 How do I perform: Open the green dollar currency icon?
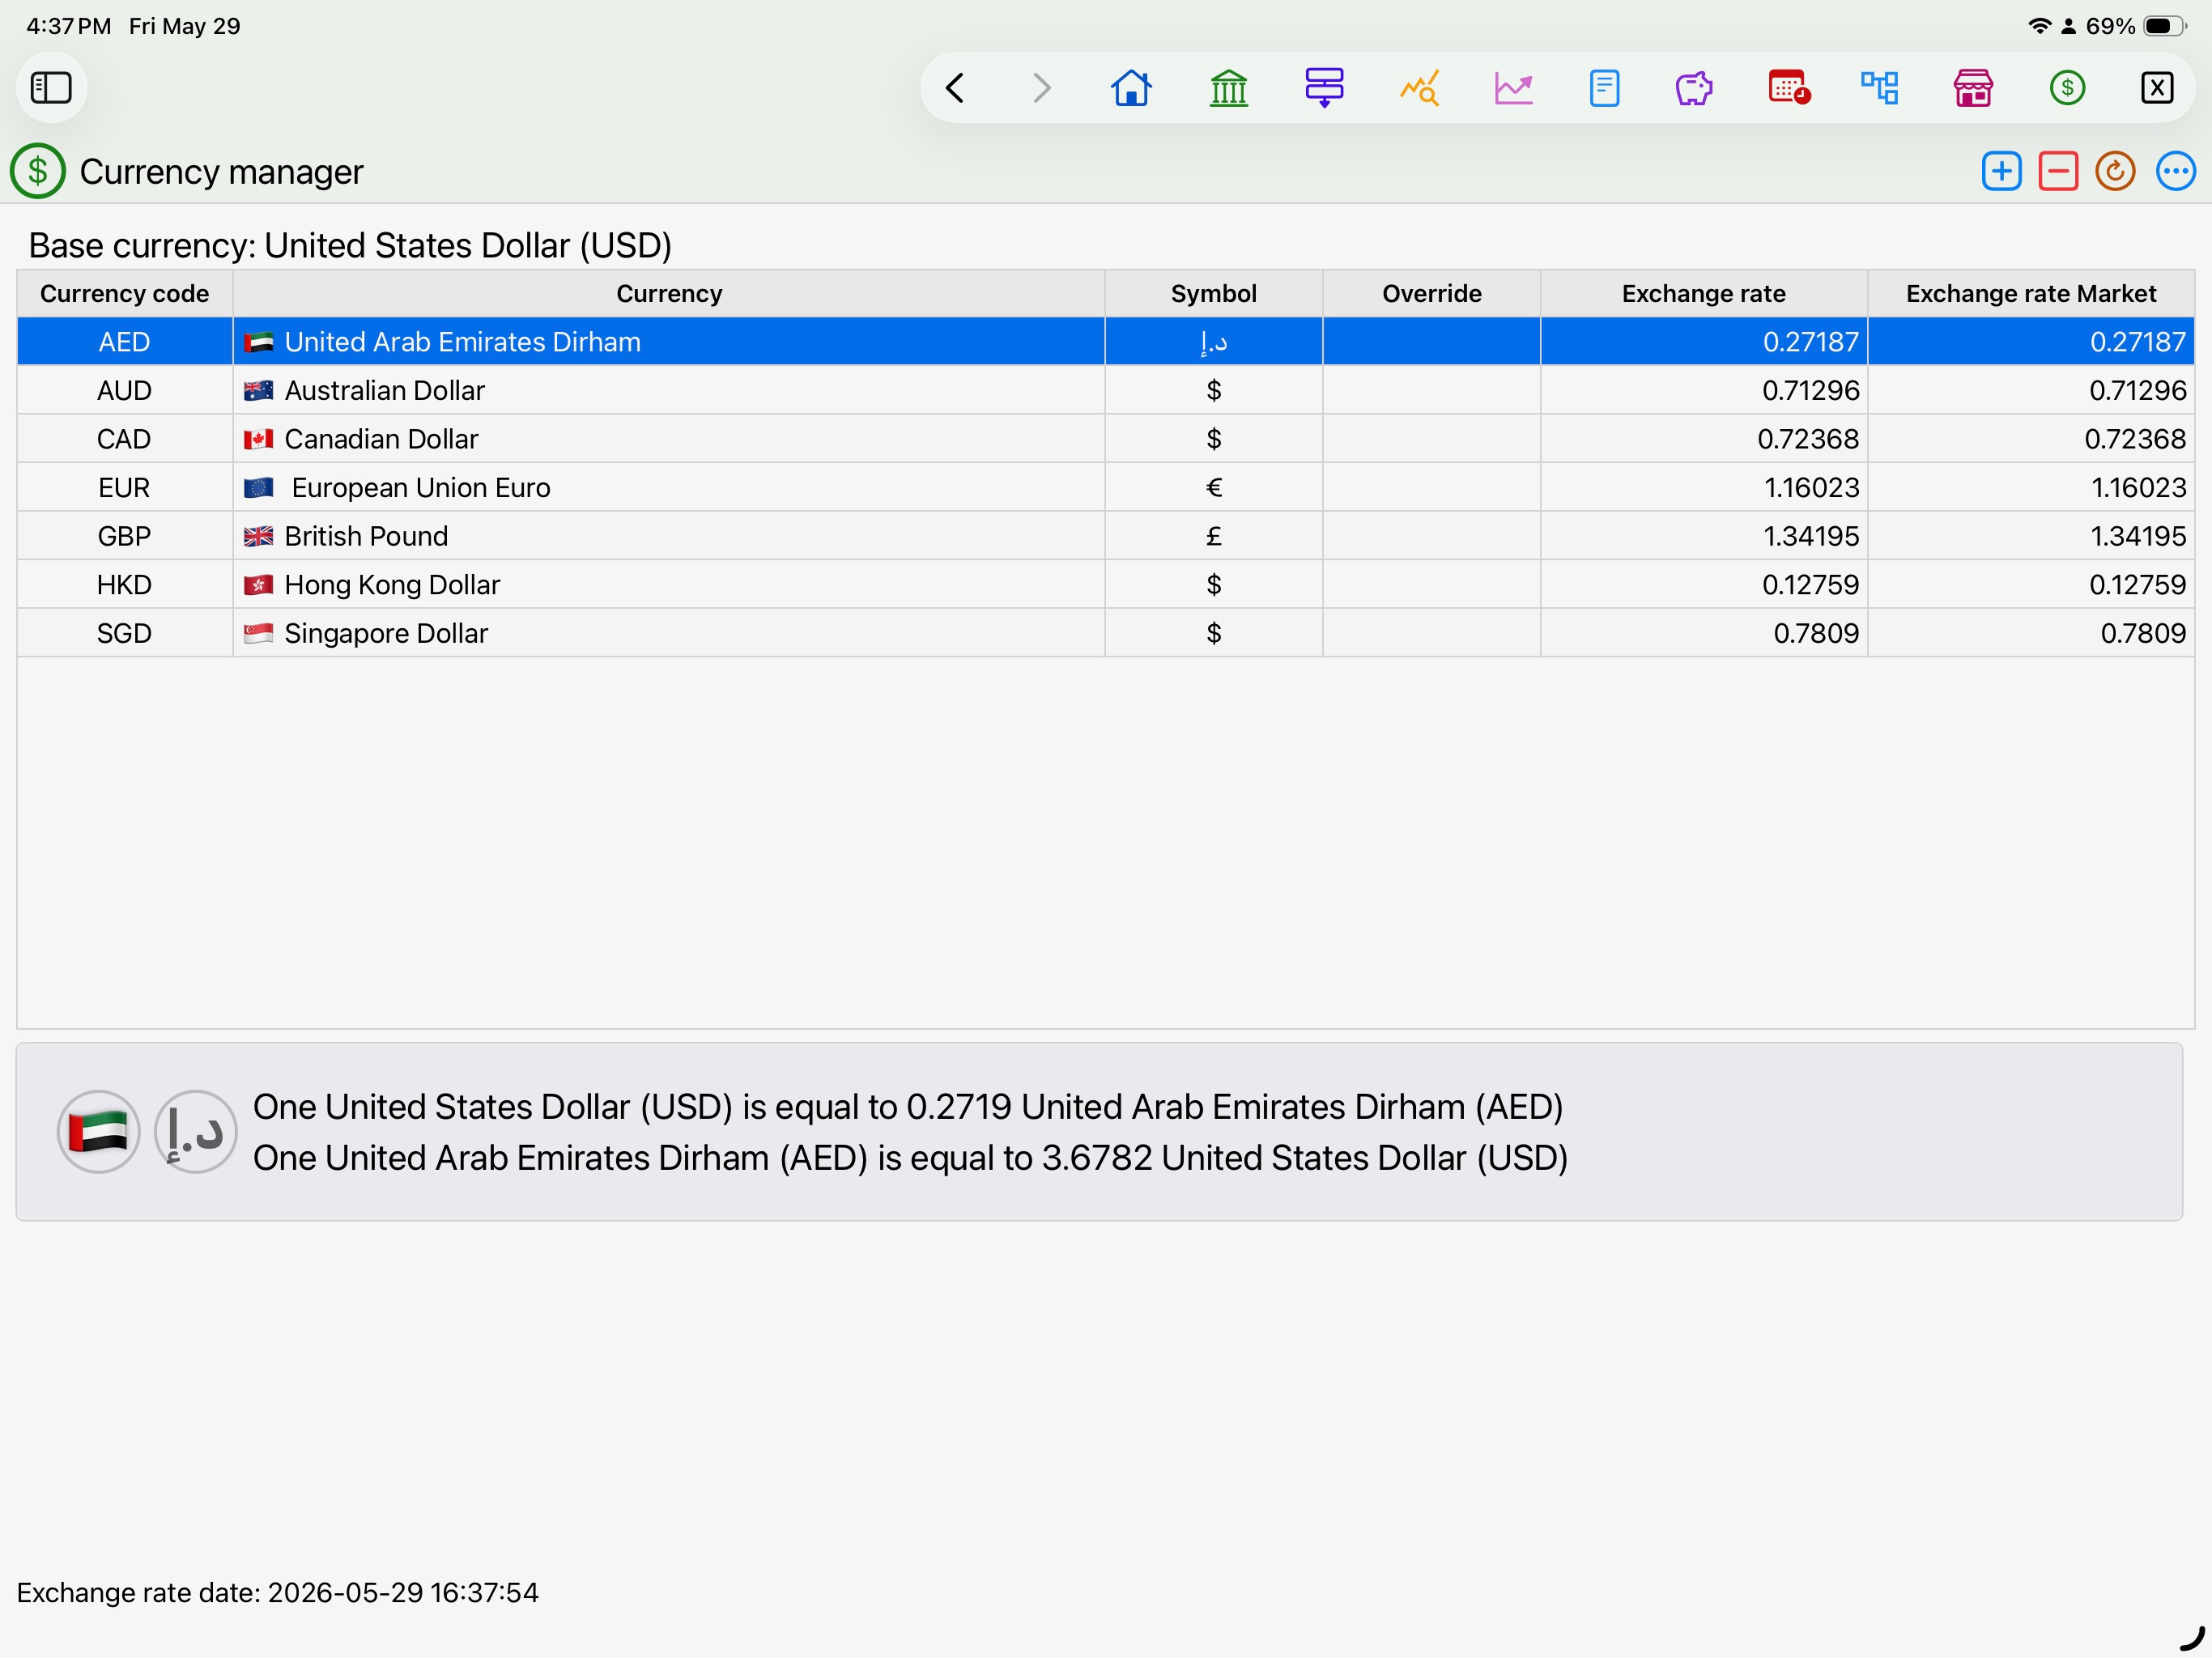click(2067, 88)
